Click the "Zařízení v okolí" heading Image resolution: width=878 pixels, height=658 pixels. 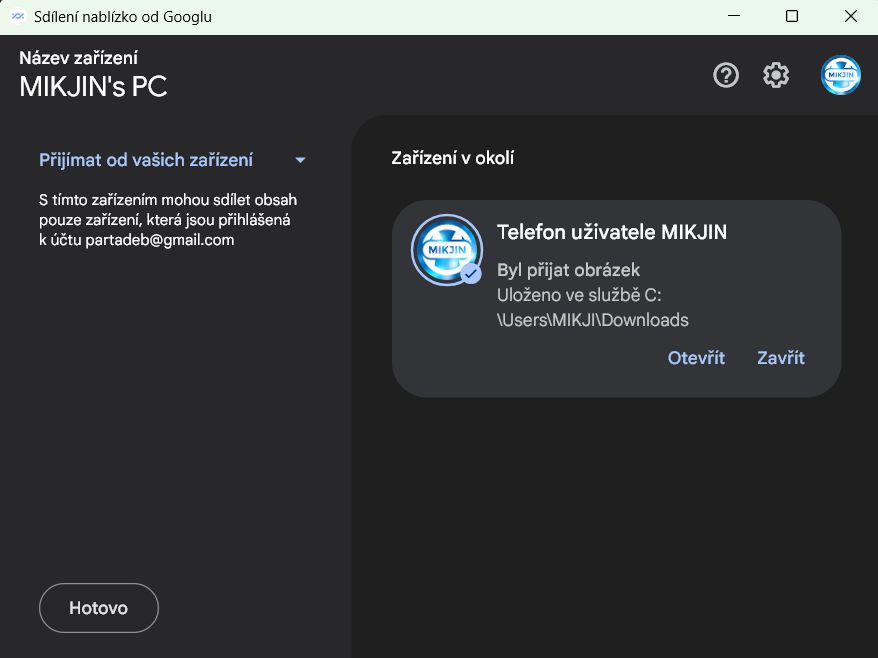pos(452,158)
